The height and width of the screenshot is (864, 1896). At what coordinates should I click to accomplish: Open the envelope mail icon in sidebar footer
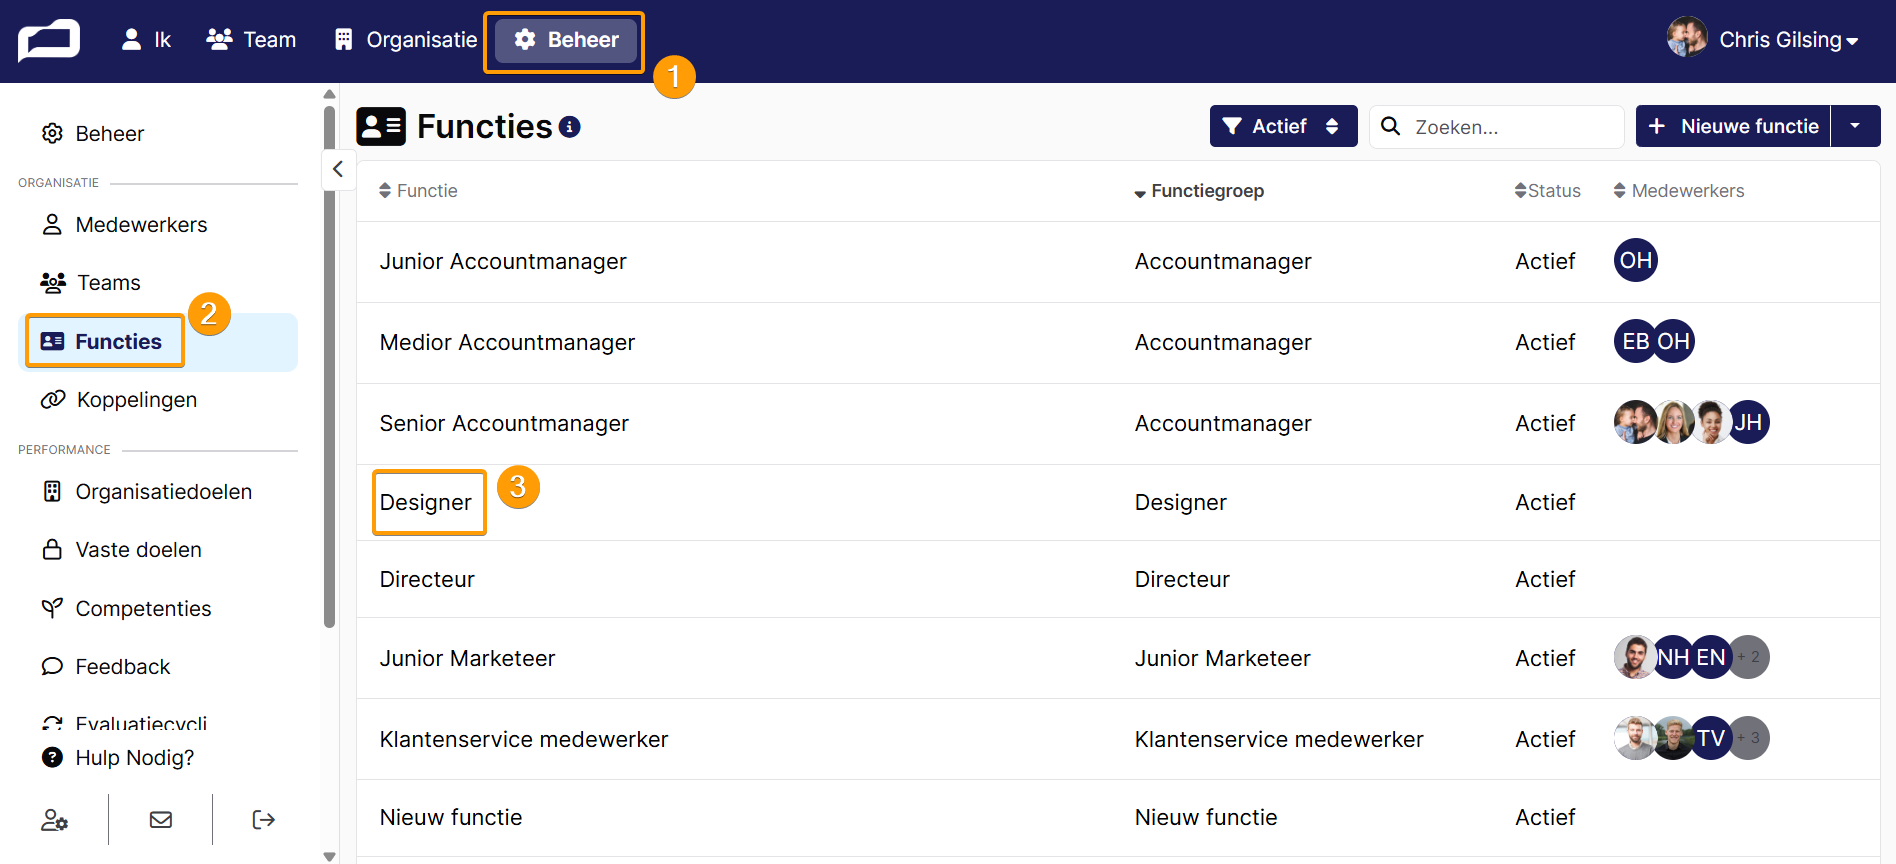tap(161, 820)
